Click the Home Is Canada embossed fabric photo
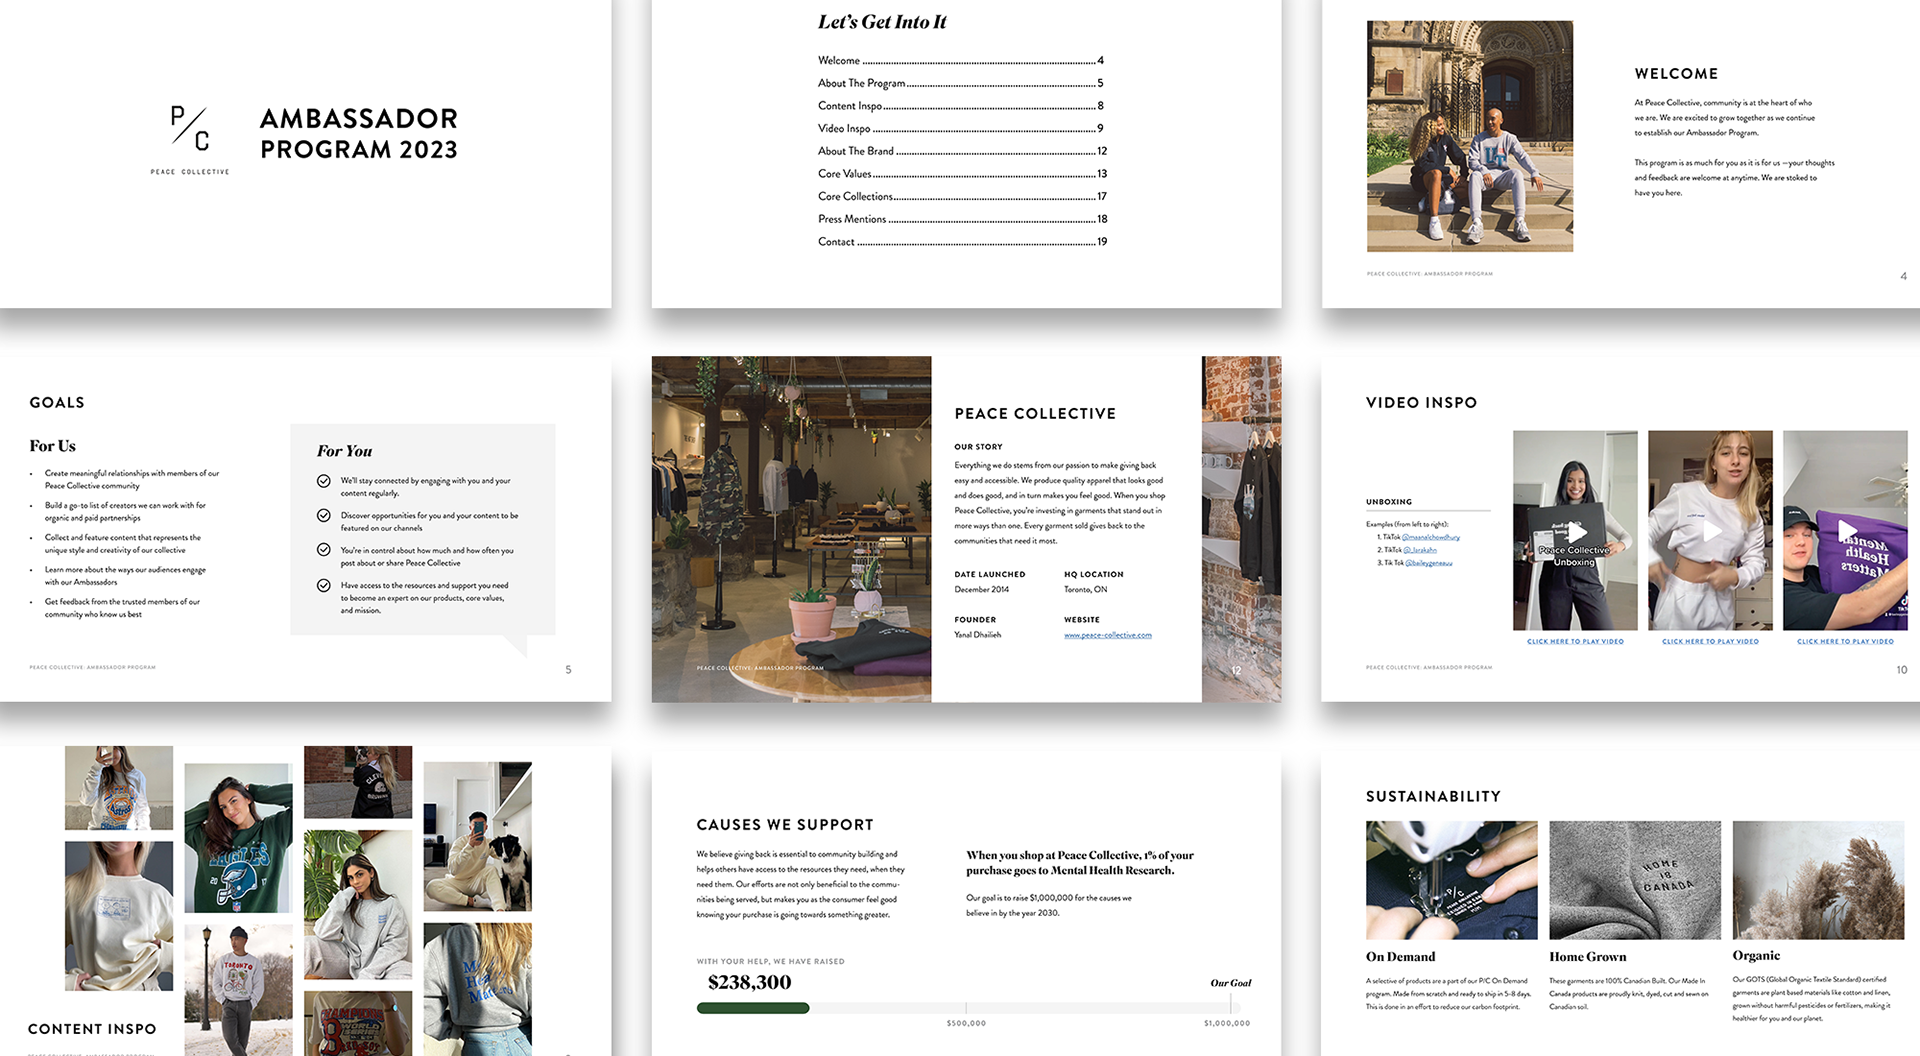The image size is (1920, 1056). (x=1635, y=880)
